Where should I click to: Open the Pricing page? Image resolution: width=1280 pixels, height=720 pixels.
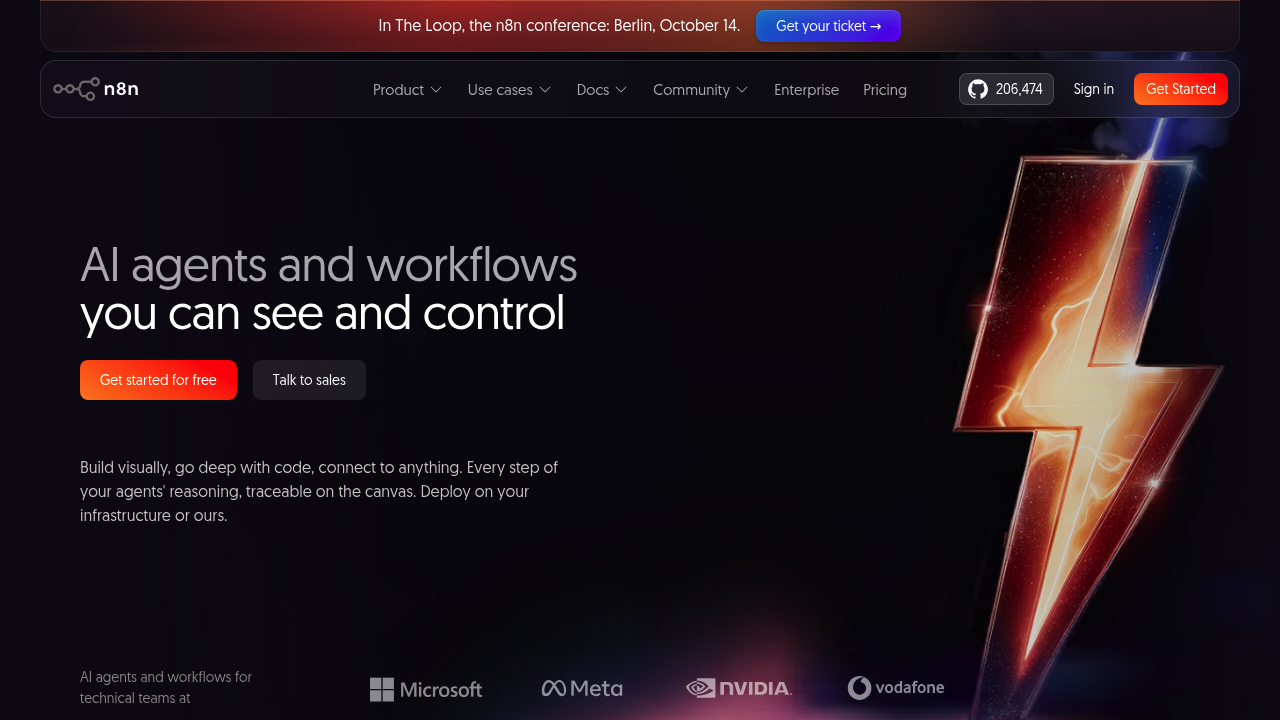(x=885, y=90)
